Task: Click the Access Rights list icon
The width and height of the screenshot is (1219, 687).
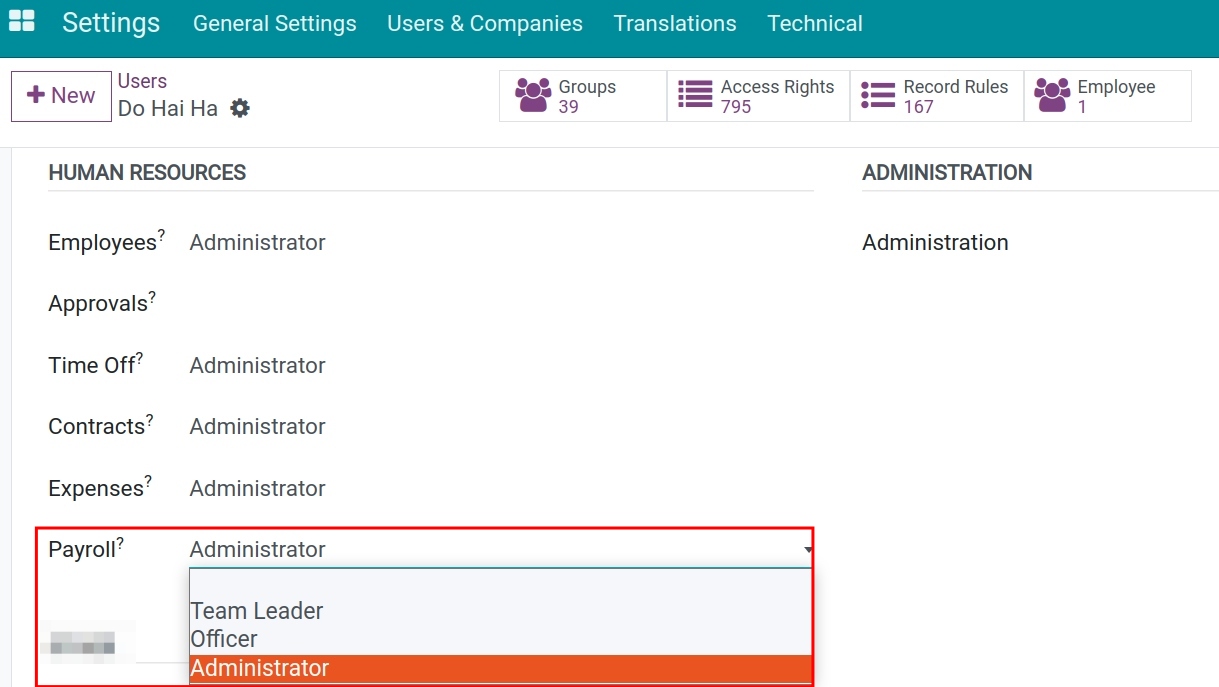Action: tap(695, 96)
